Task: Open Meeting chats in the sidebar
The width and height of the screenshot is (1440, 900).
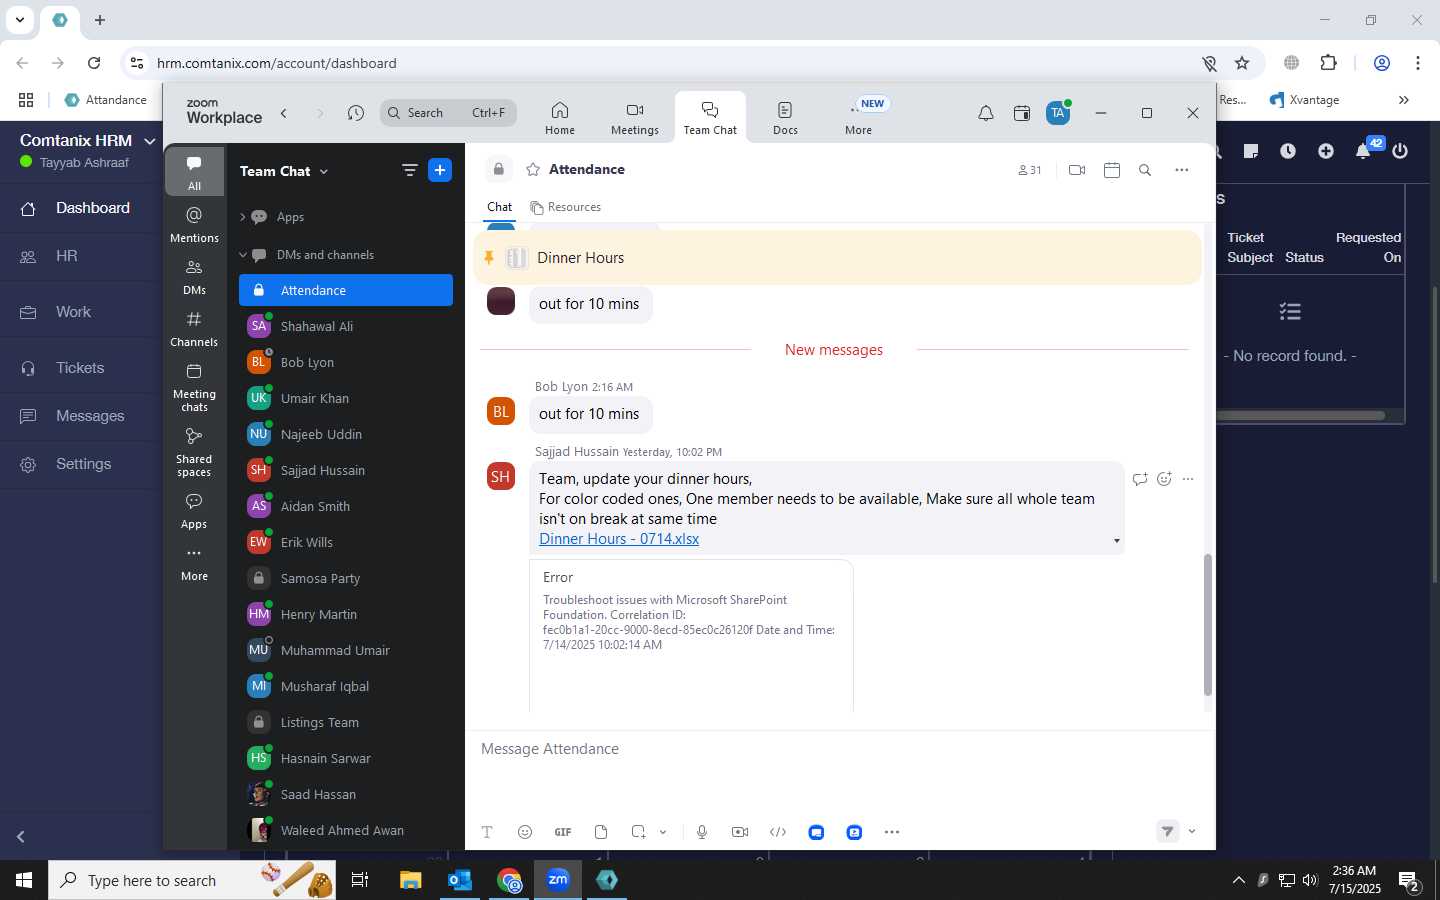Action: click(x=194, y=388)
